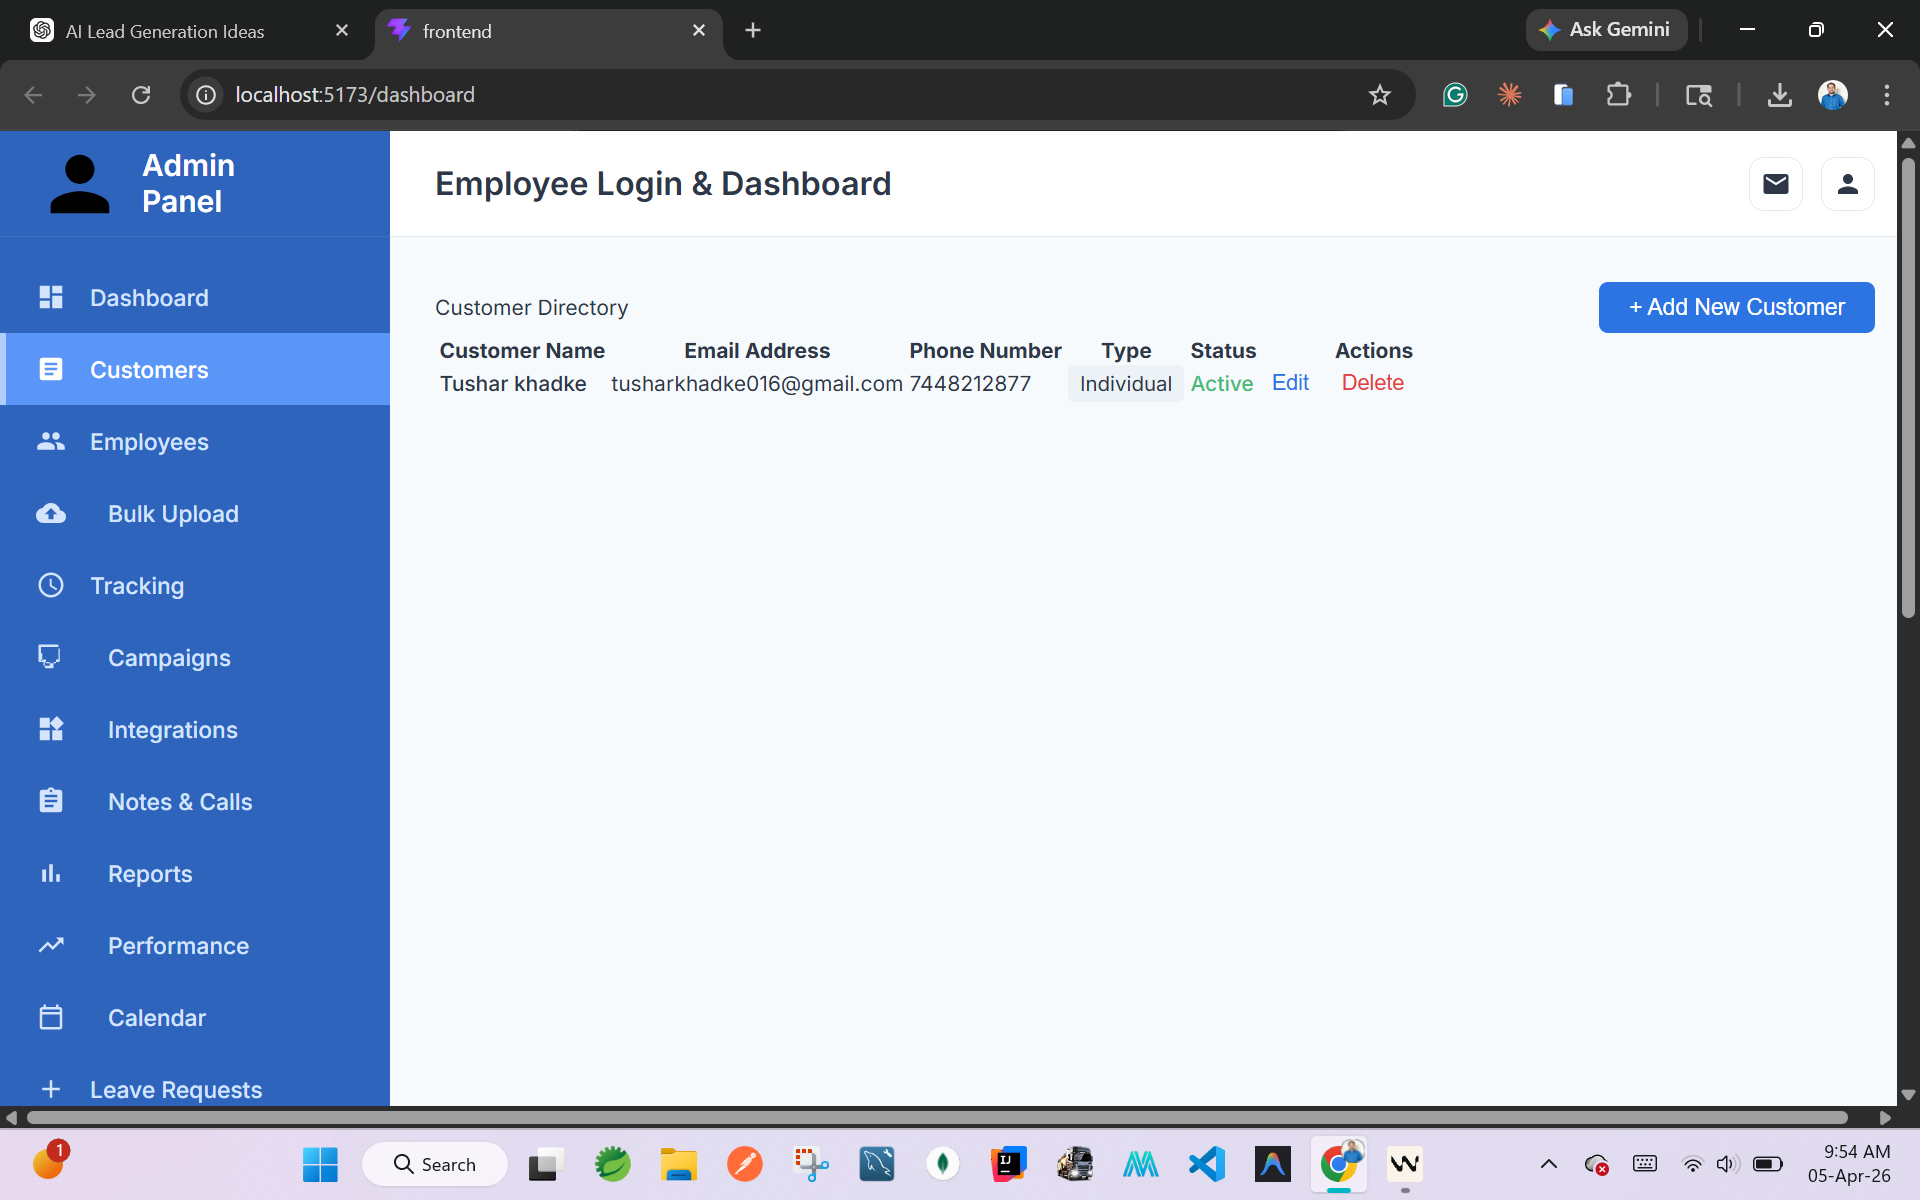
Task: Navigate to Campaigns
Action: click(195, 657)
